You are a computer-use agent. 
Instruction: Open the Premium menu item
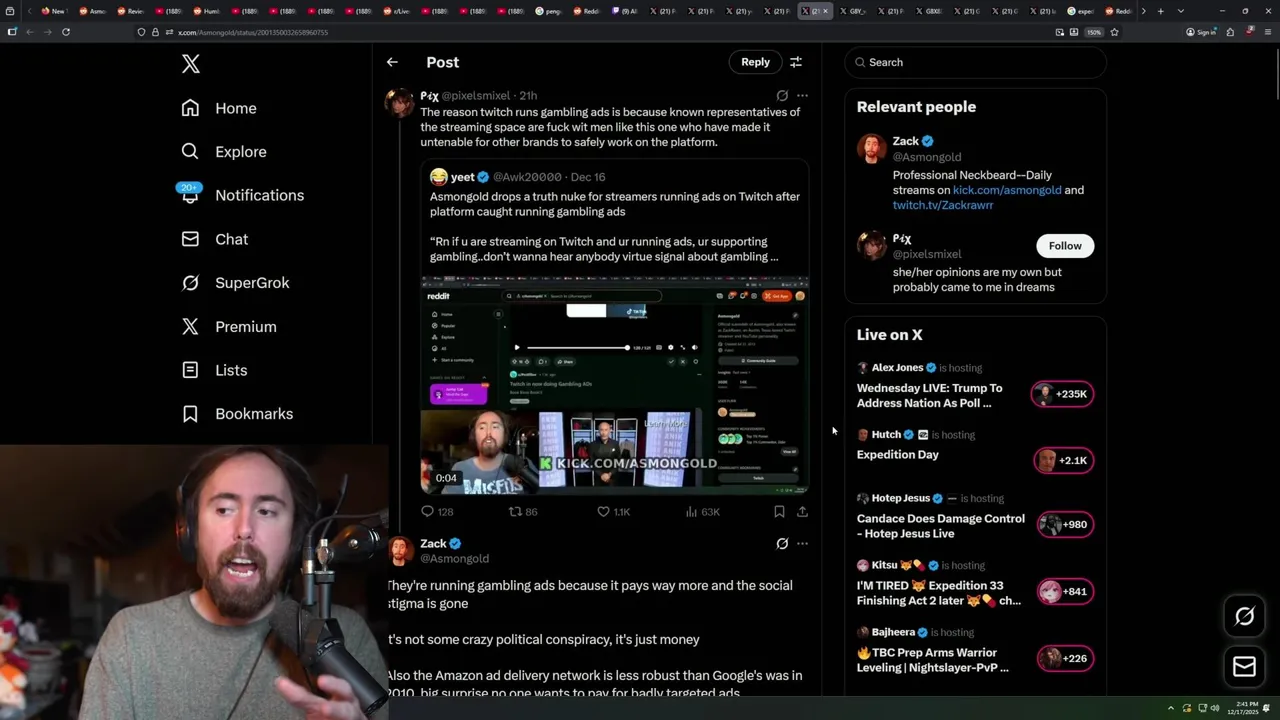pyautogui.click(x=229, y=327)
